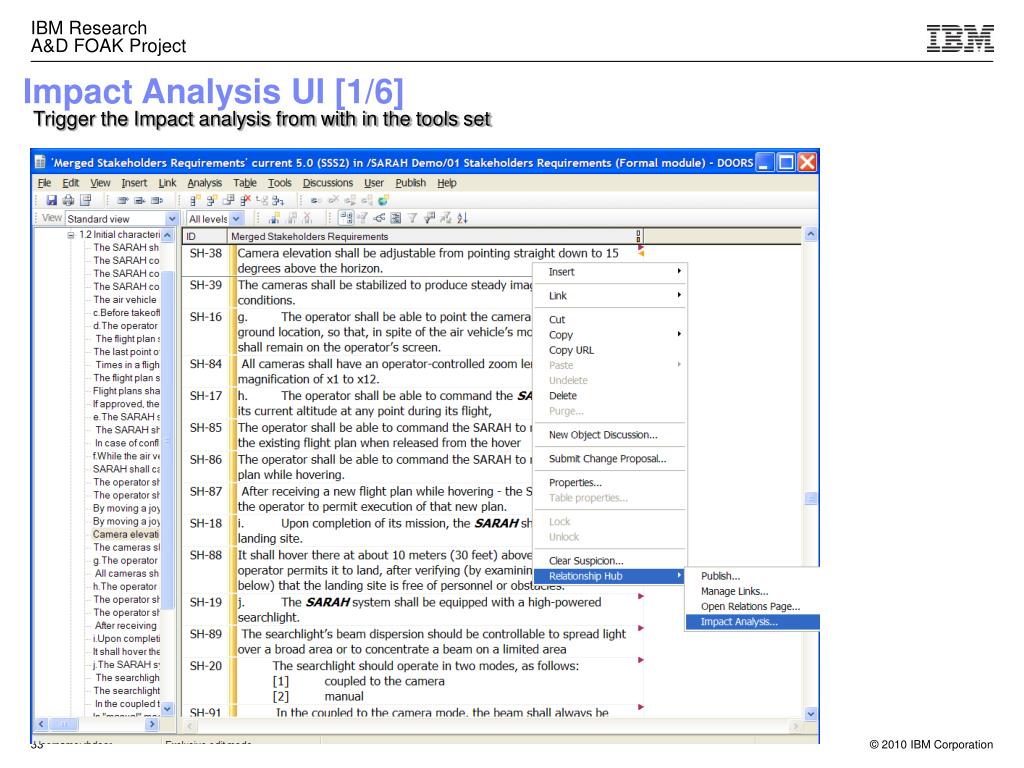Image resolution: width=1024 pixels, height=768 pixels.
Task: Choose Submit Change Proposal...
Action: click(x=611, y=458)
